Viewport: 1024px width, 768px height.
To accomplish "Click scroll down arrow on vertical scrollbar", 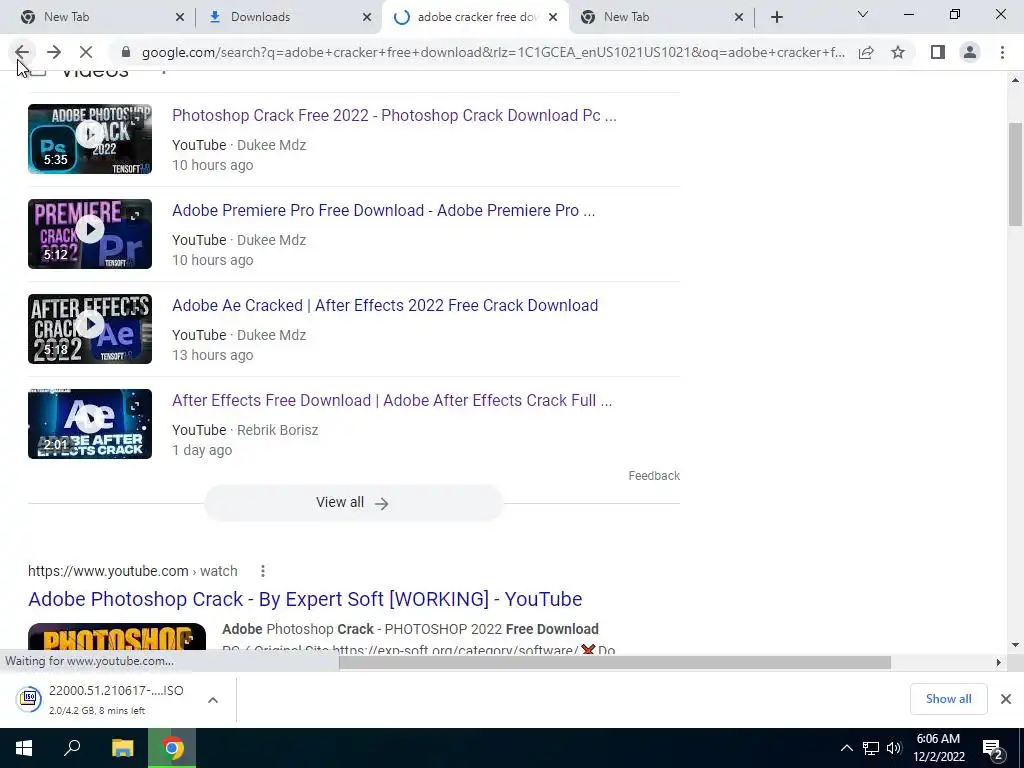I will click(1015, 645).
